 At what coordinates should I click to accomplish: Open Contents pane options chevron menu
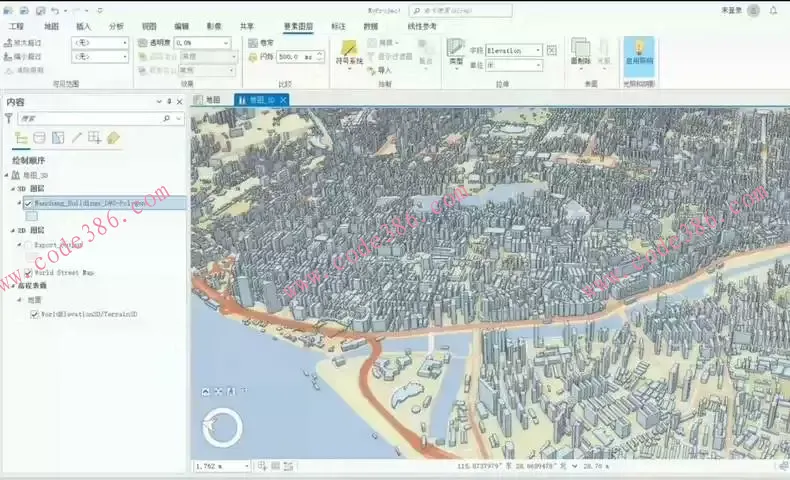[x=159, y=102]
